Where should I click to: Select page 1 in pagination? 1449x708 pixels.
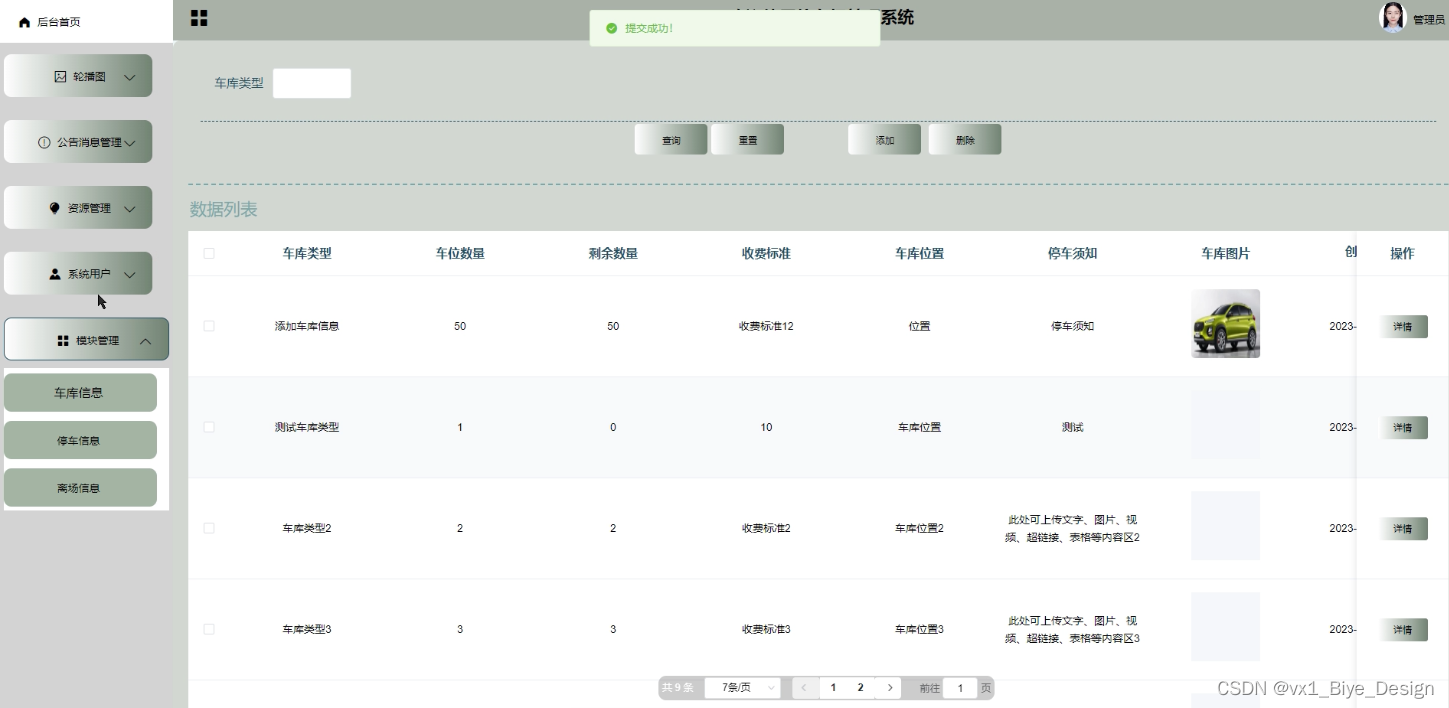coord(833,688)
